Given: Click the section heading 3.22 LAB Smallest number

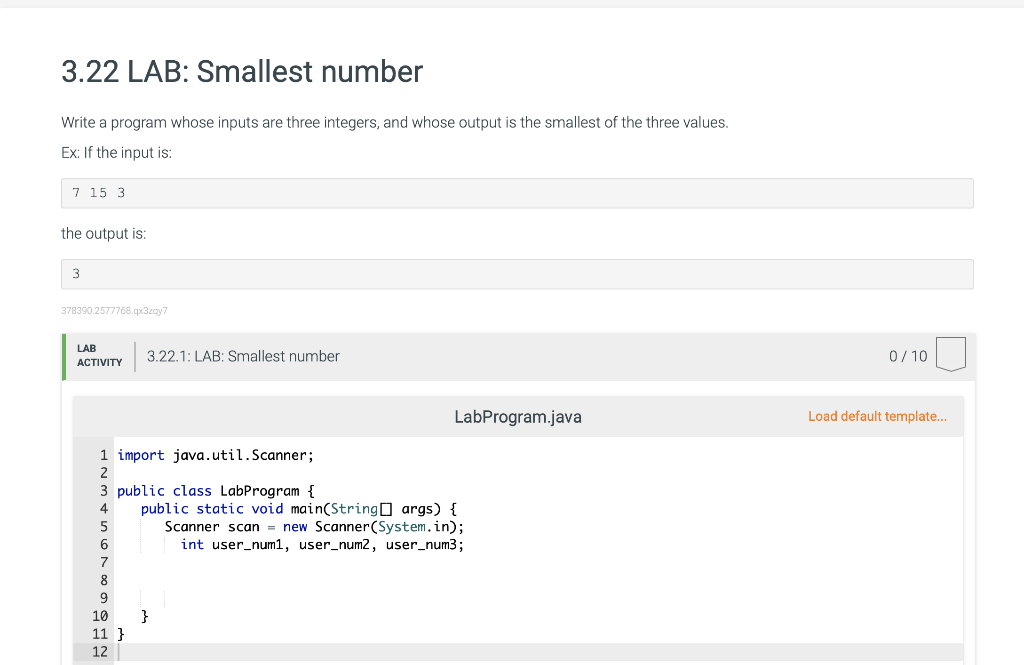Looking at the screenshot, I should pyautogui.click(x=241, y=72).
